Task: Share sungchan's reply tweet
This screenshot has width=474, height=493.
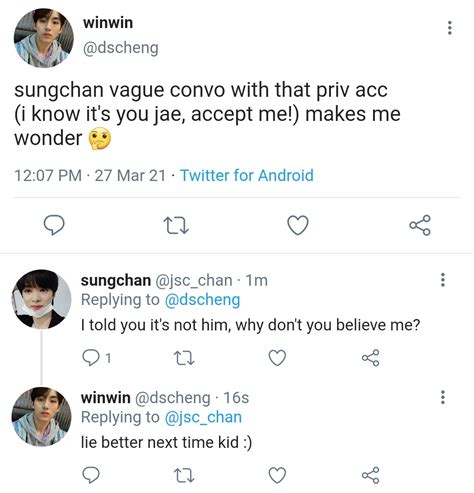Action: coord(371,358)
